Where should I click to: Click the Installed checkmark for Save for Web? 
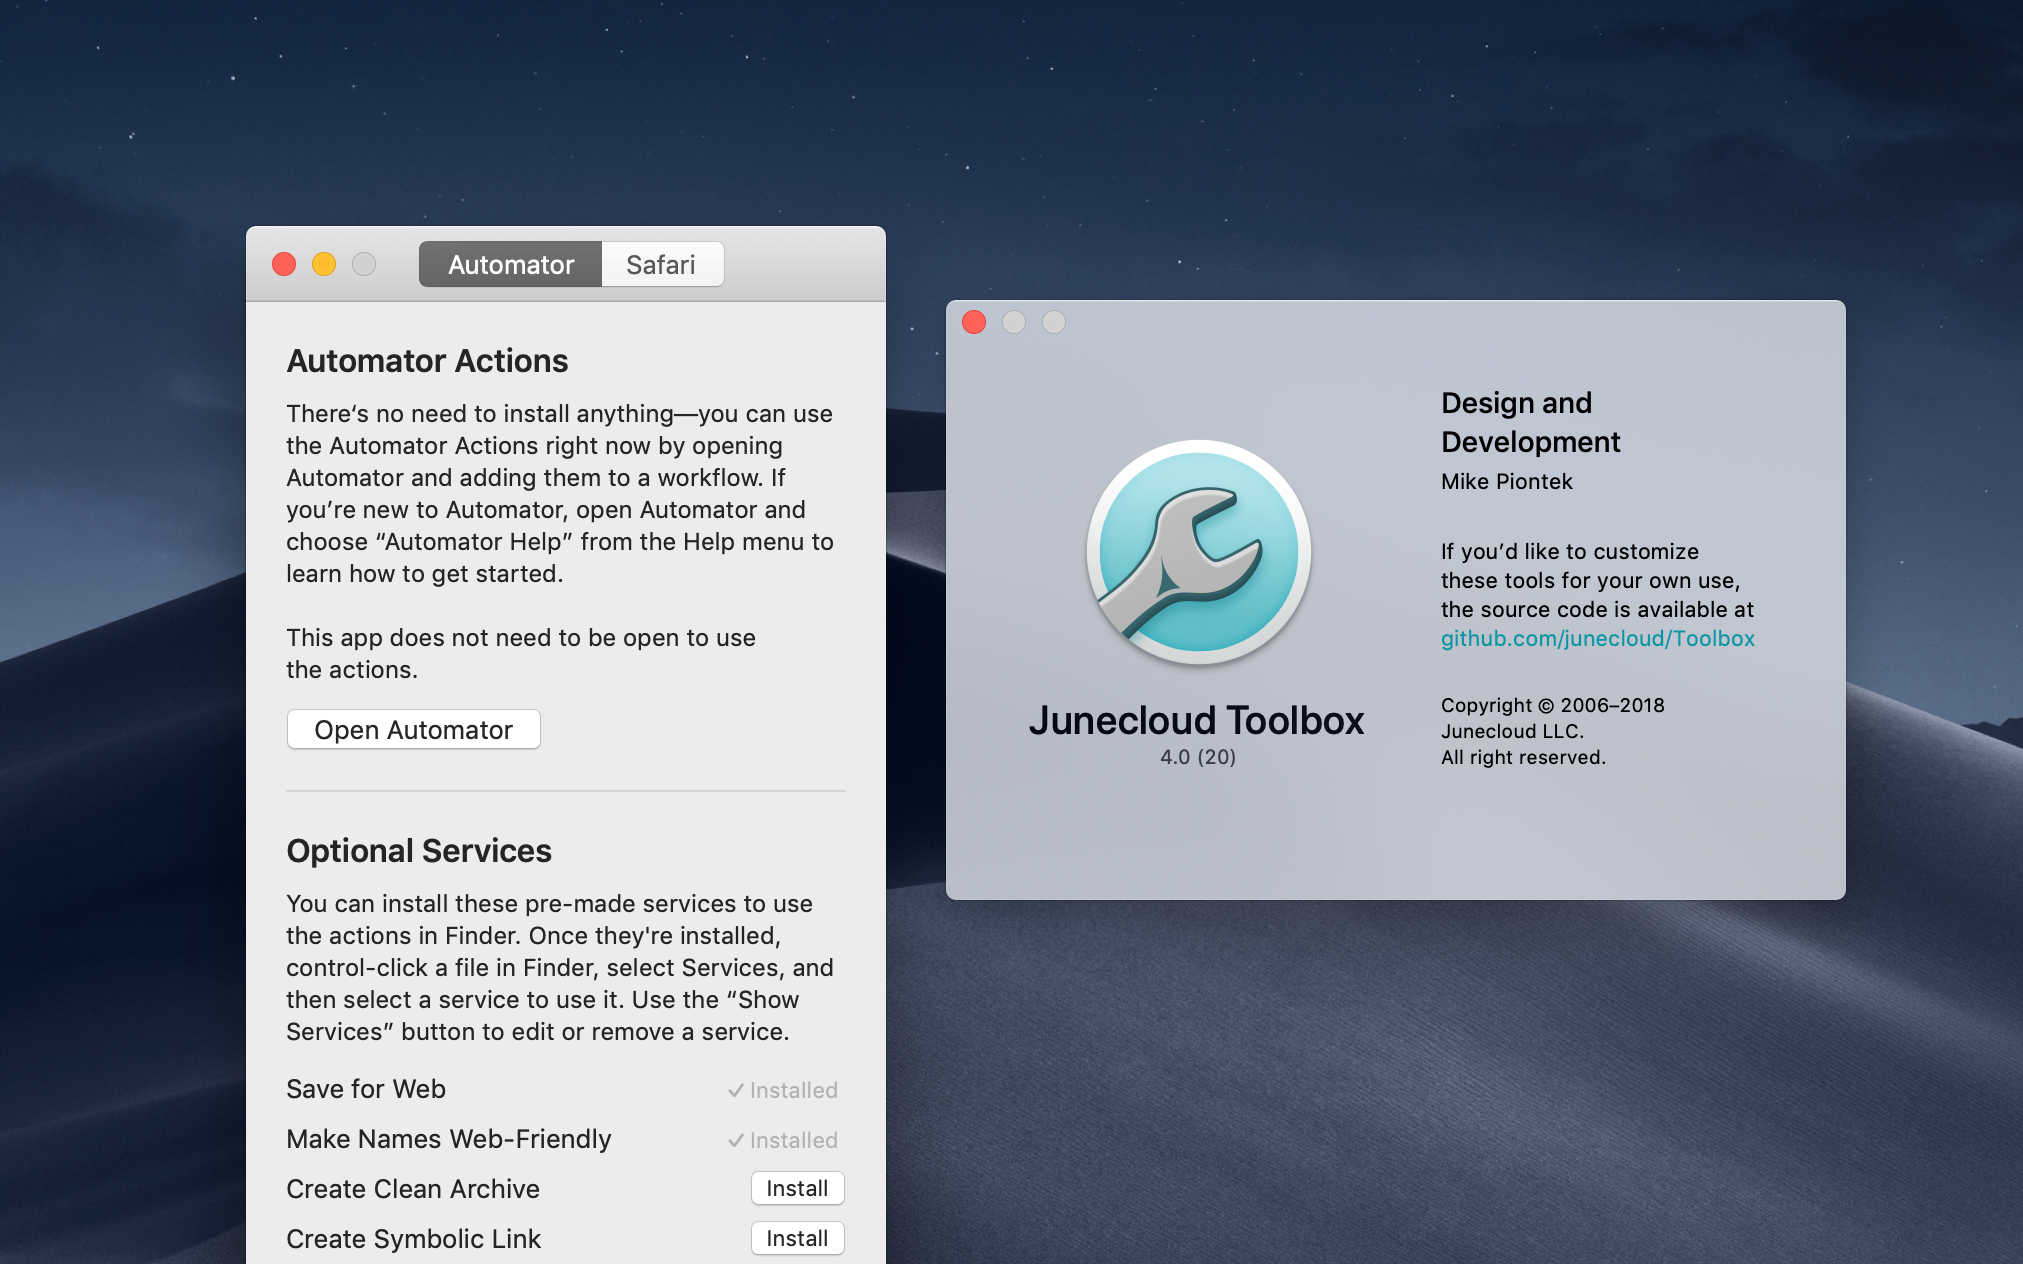[783, 1090]
